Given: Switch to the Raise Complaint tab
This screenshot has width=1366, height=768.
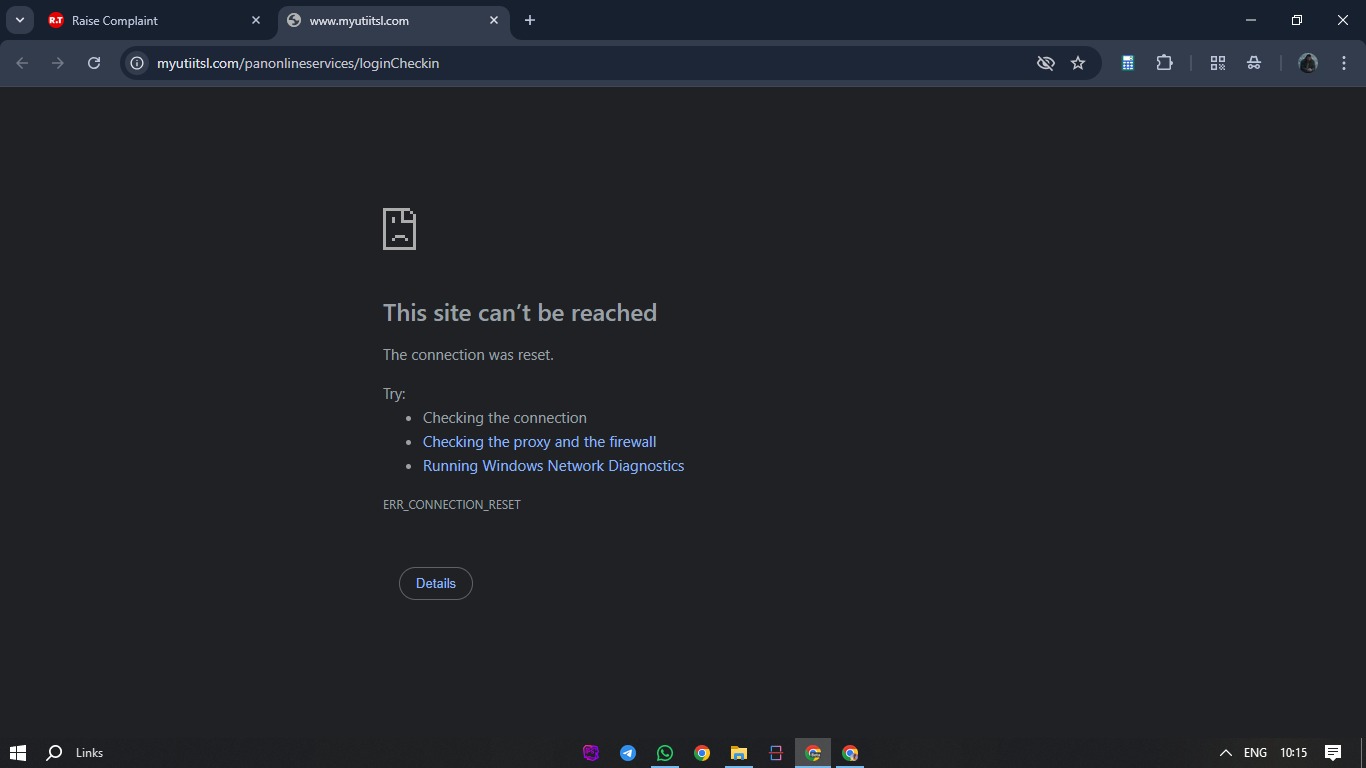Looking at the screenshot, I should (x=150, y=20).
